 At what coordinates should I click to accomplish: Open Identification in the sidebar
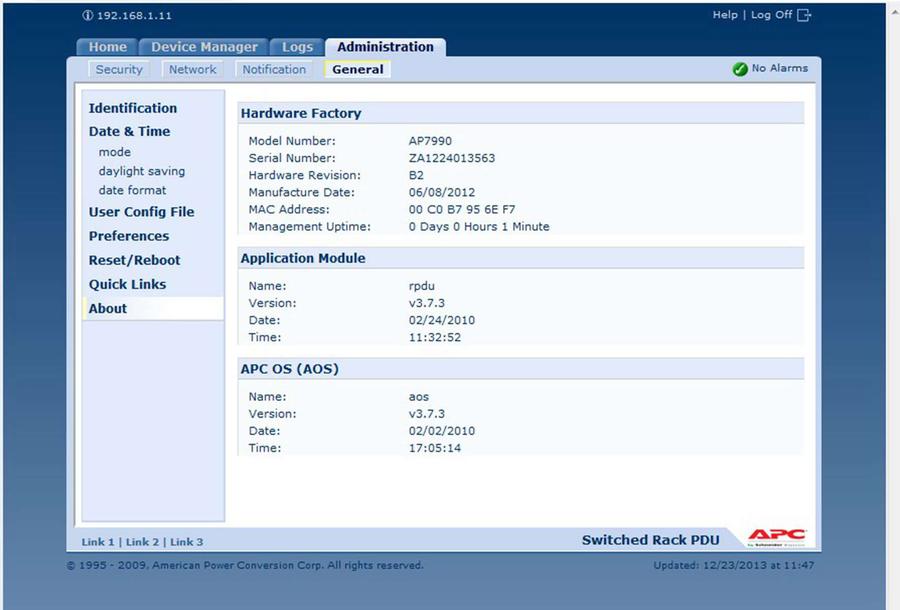133,108
